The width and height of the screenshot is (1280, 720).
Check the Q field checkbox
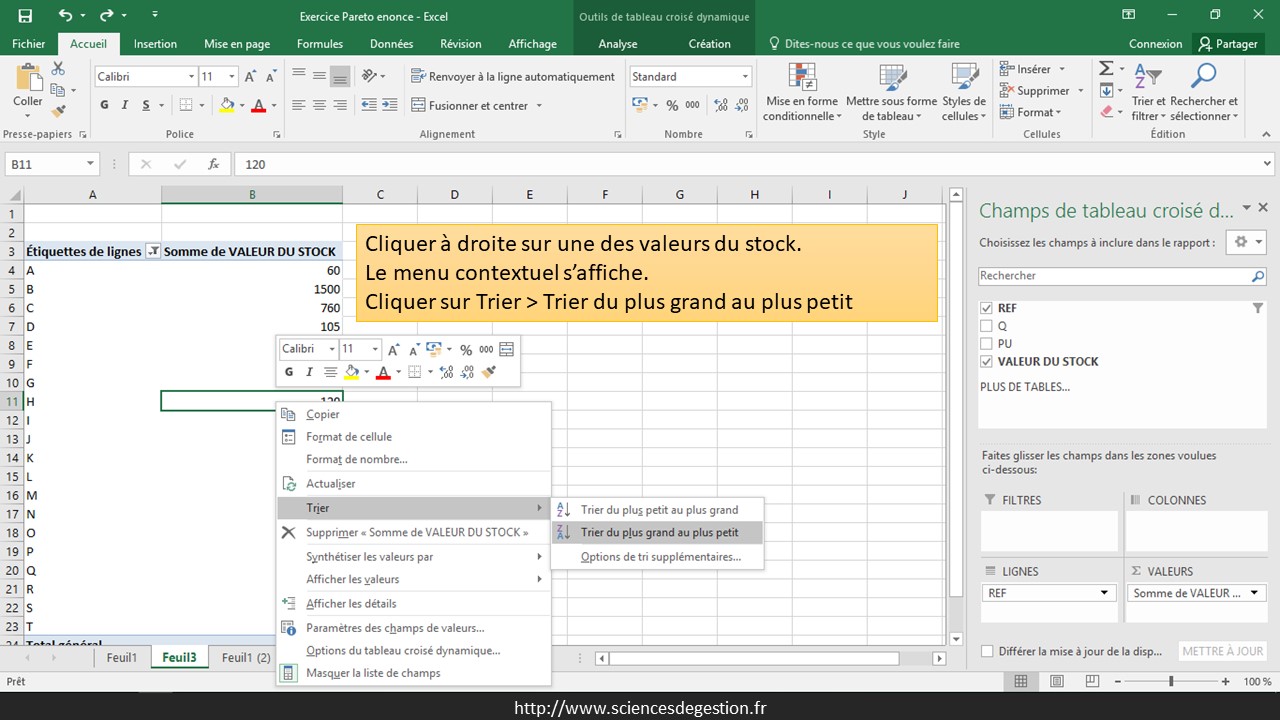[x=987, y=326]
